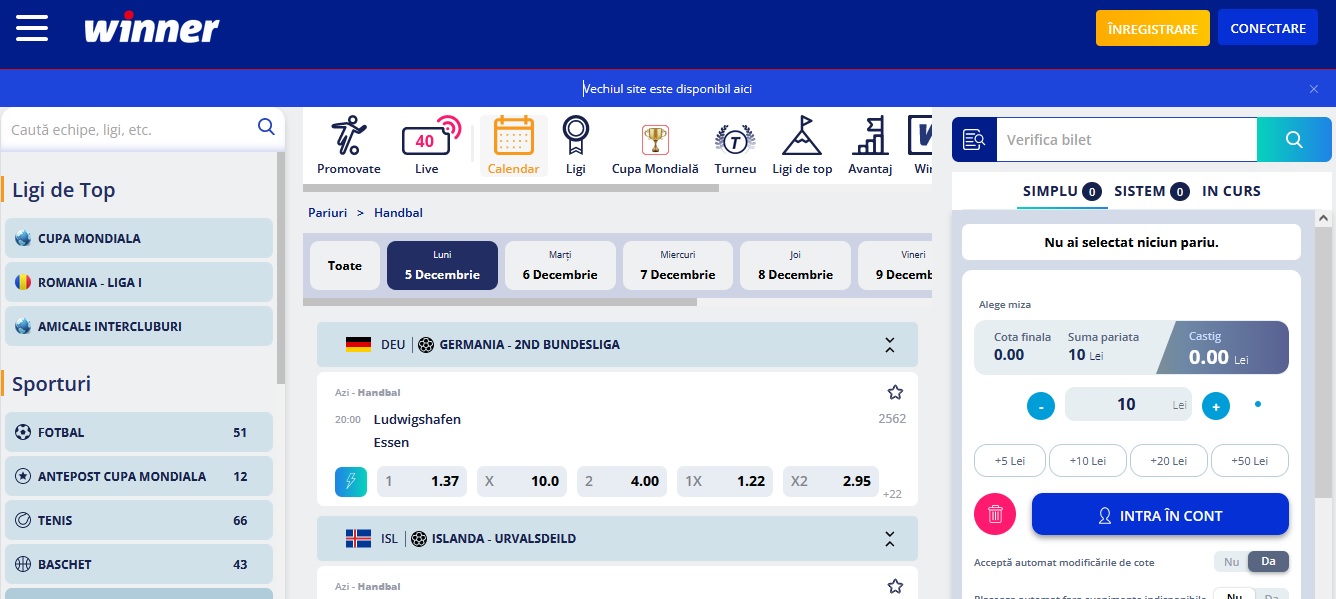Image resolution: width=1336 pixels, height=599 pixels.
Task: Select the Toate date filter
Action: click(345, 266)
